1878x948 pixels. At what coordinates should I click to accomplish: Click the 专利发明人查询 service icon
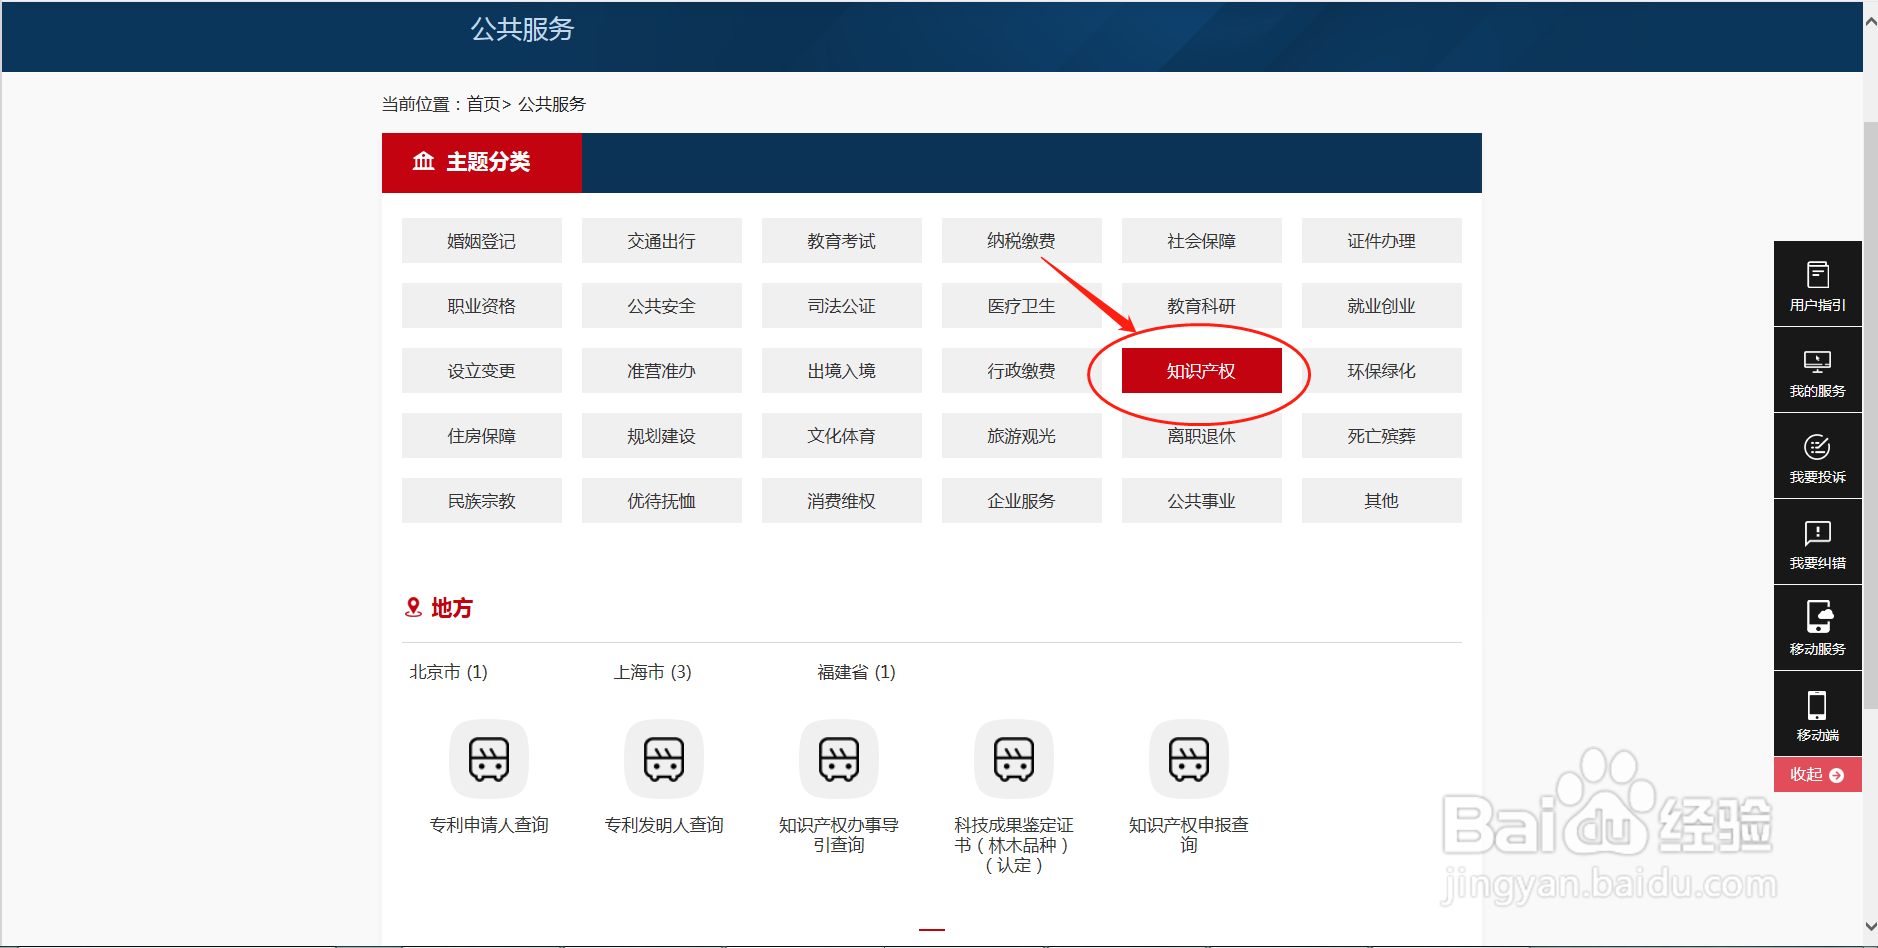pyautogui.click(x=664, y=760)
